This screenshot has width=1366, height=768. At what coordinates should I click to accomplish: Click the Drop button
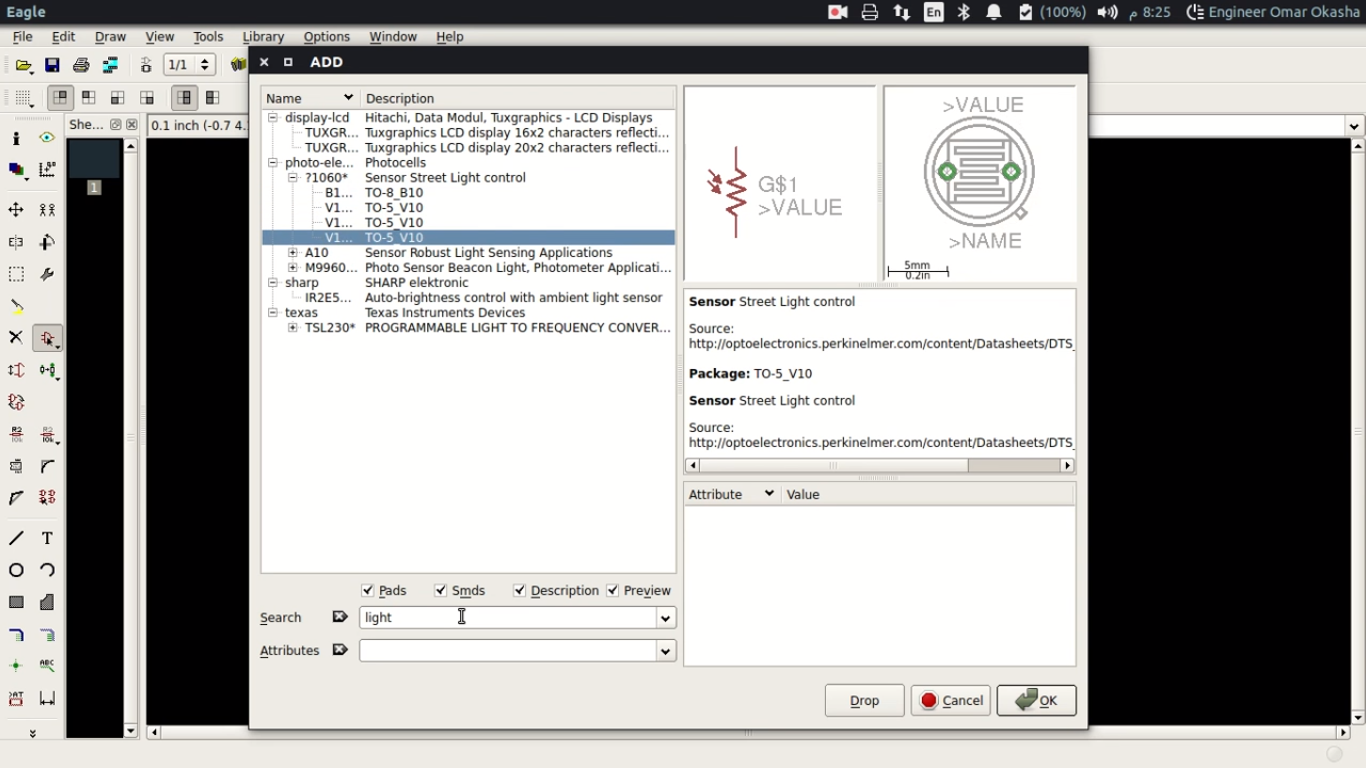pos(864,700)
